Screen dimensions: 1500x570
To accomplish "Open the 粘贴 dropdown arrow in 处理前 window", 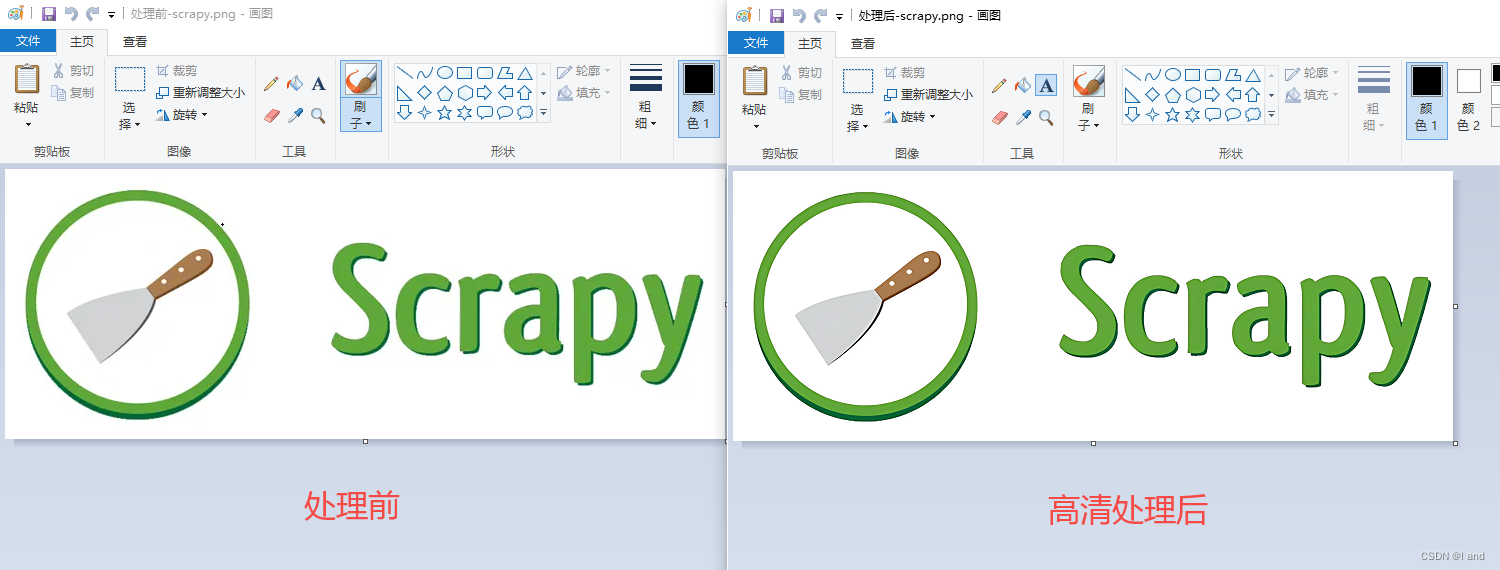I will point(27,125).
